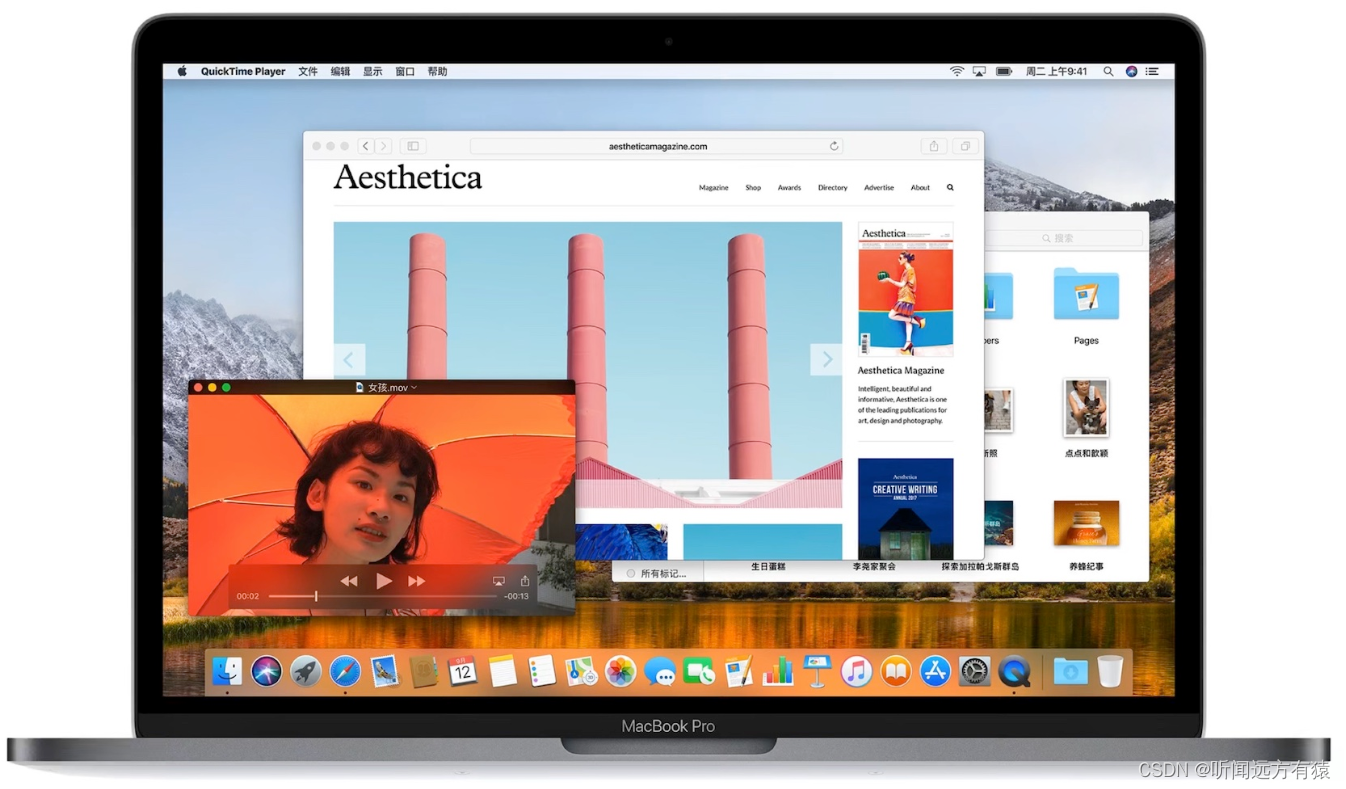
Task: Open the Awards link on Aesthetica
Action: click(790, 188)
